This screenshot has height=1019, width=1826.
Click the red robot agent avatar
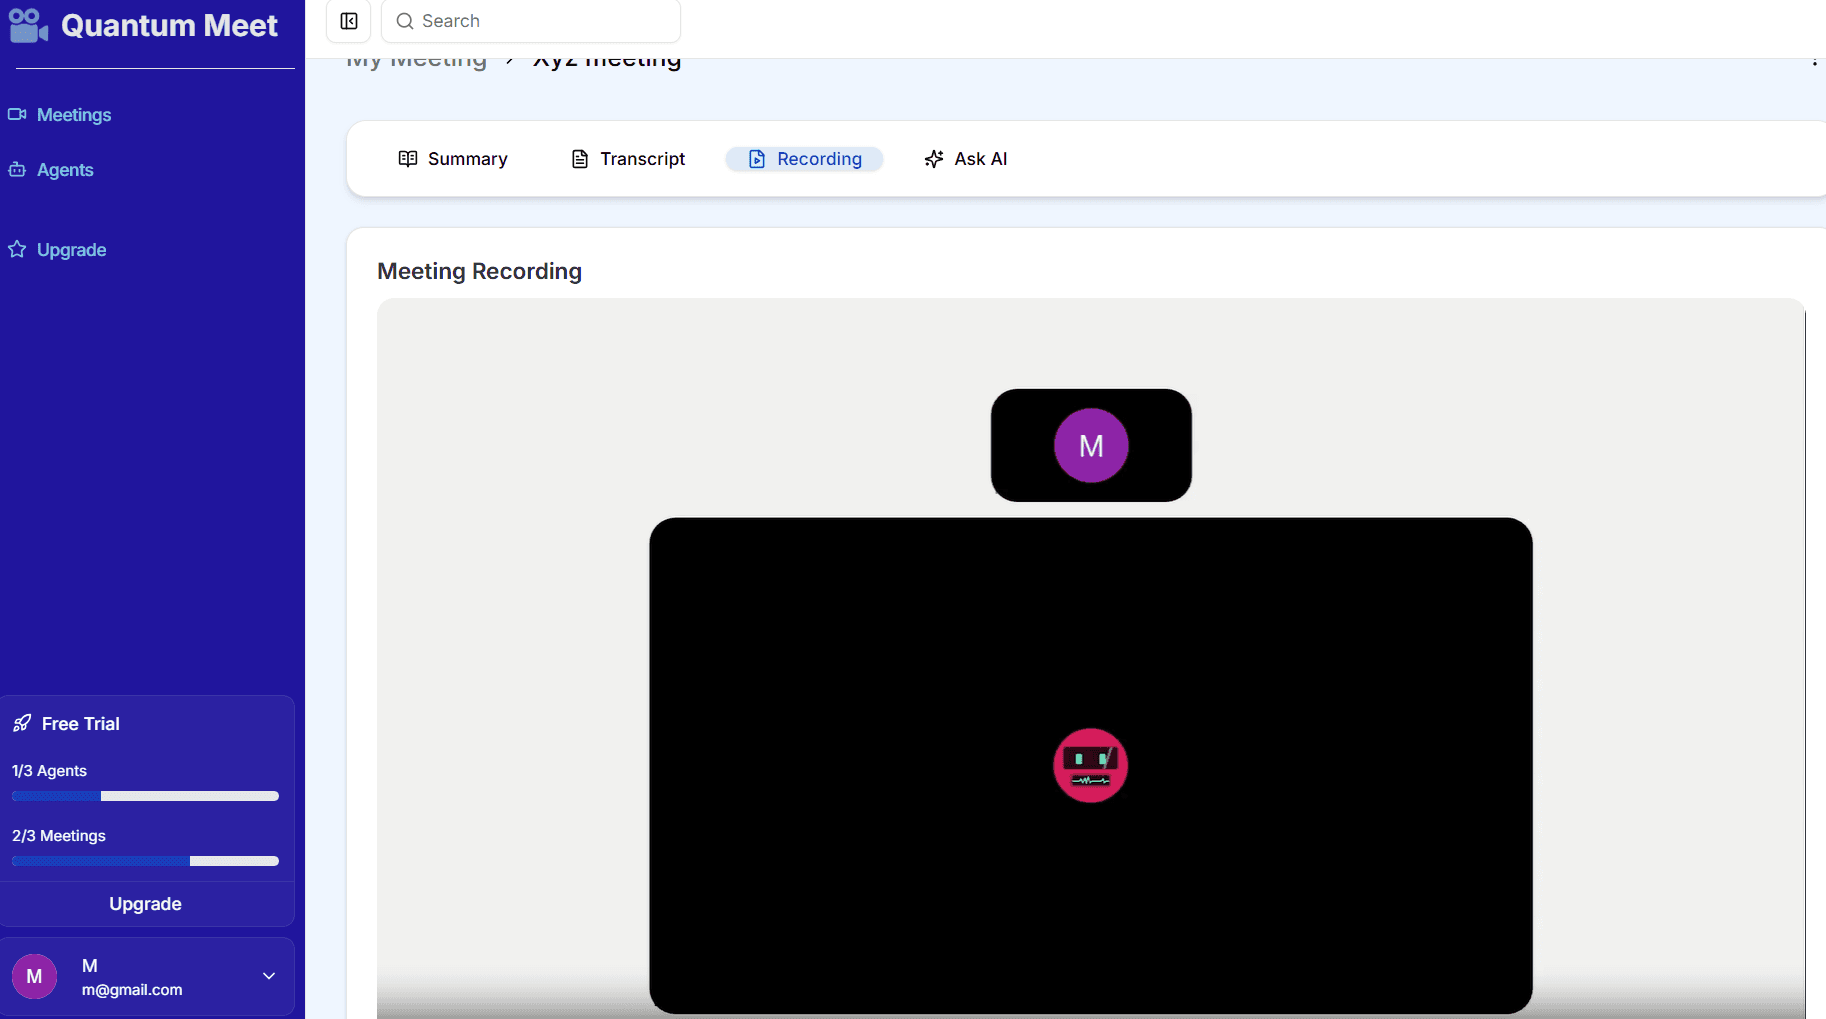pos(1090,766)
